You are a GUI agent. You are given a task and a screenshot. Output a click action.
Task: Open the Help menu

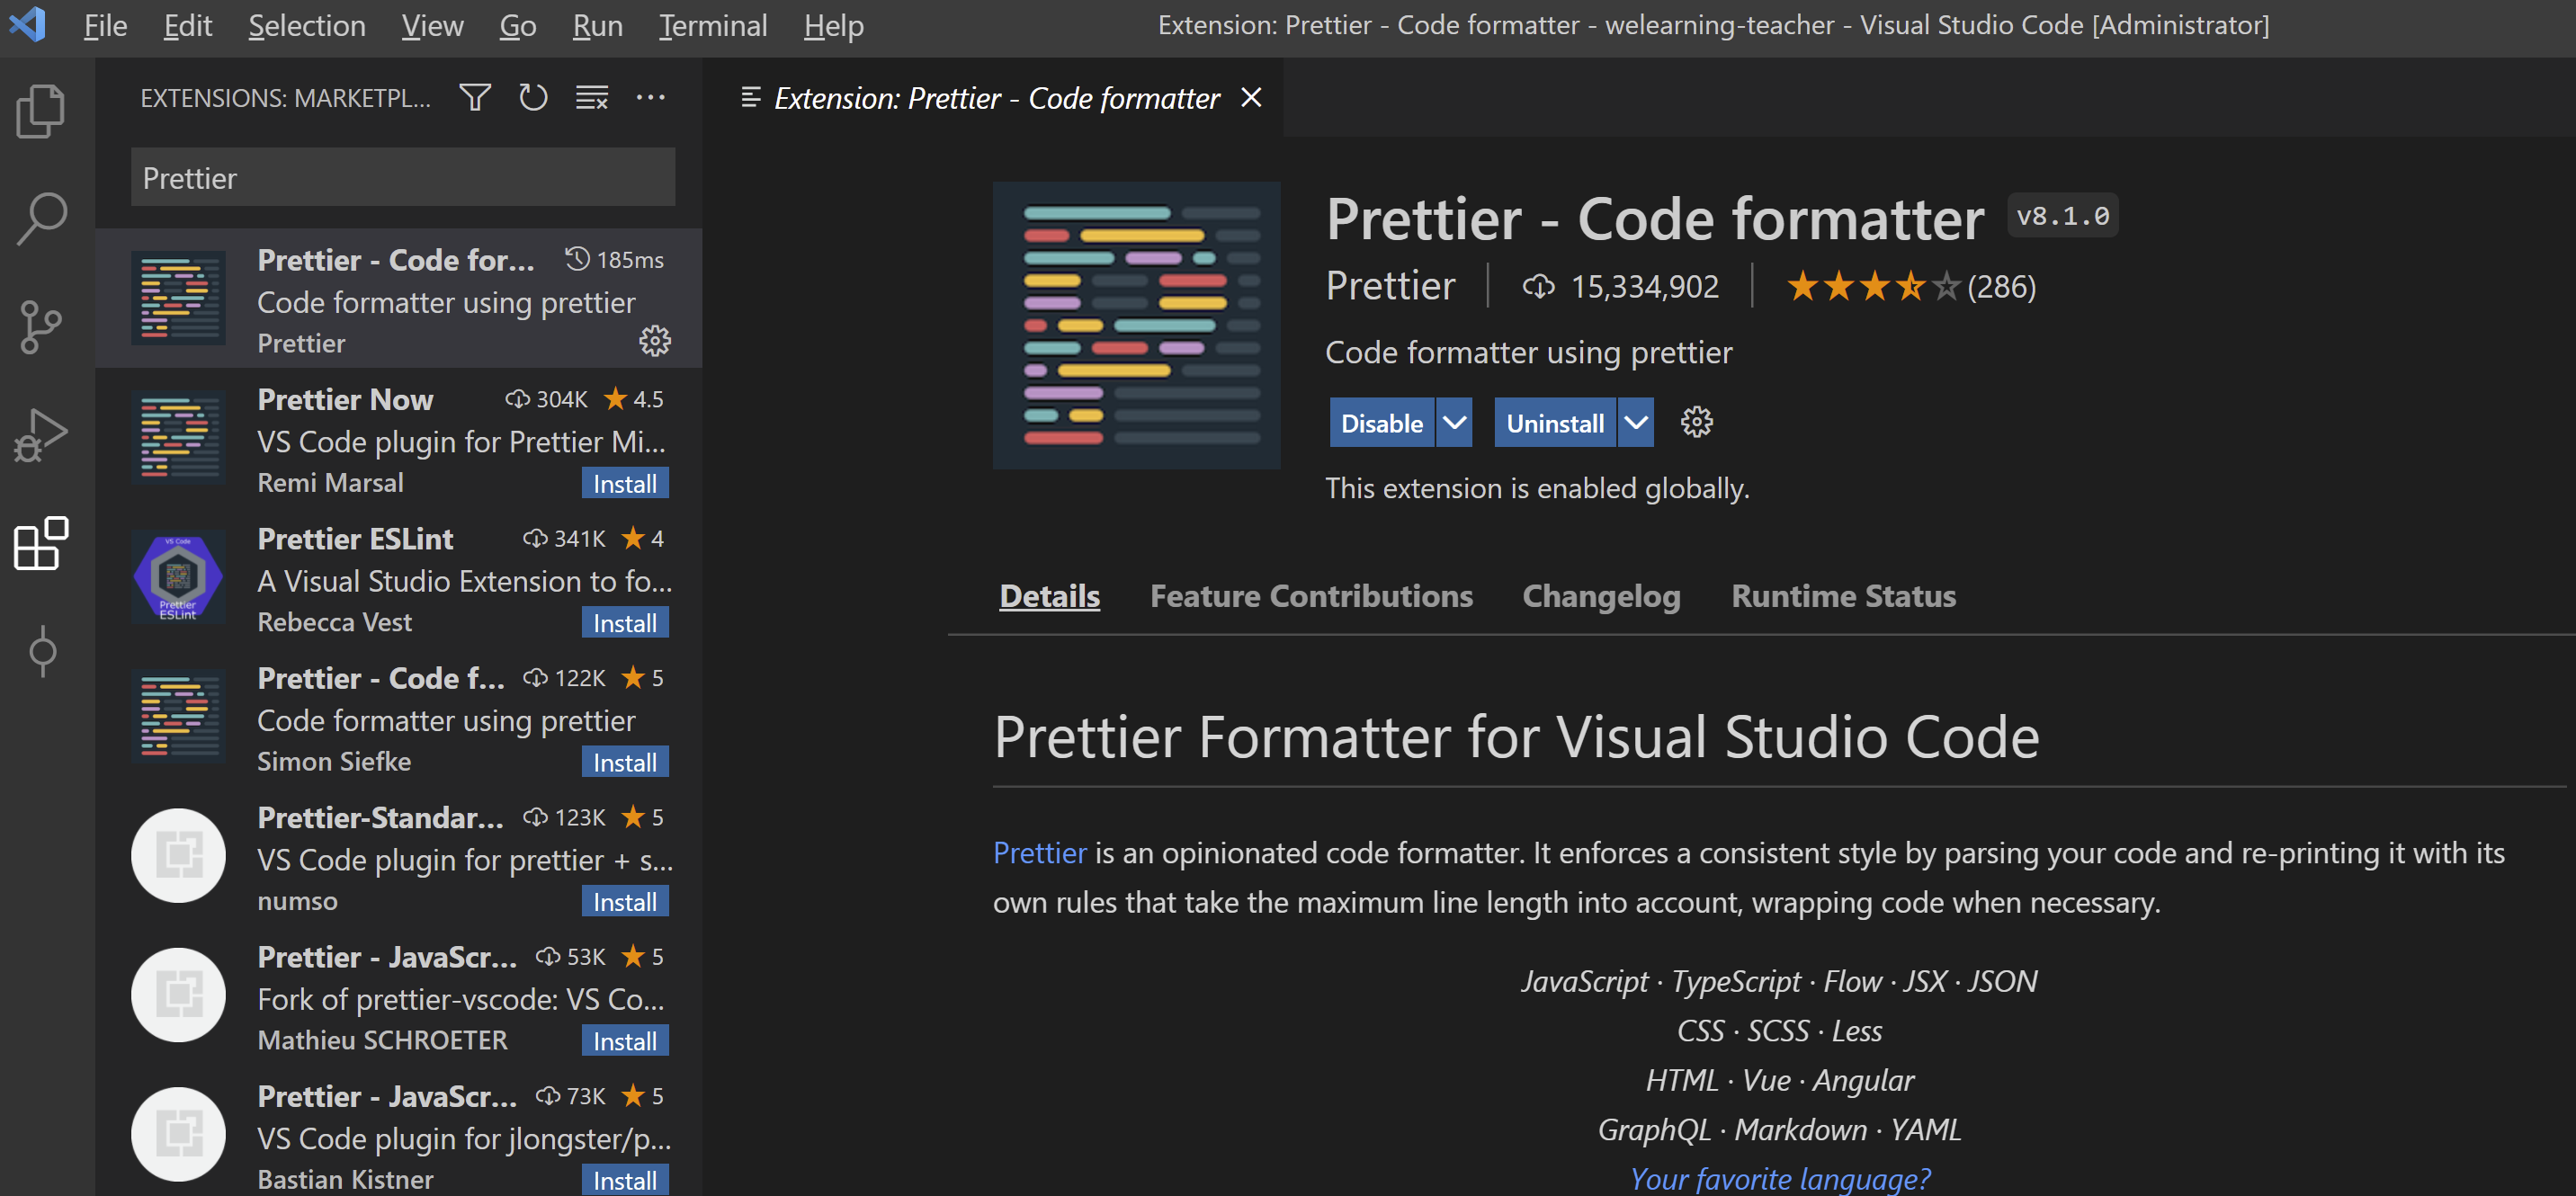click(834, 26)
